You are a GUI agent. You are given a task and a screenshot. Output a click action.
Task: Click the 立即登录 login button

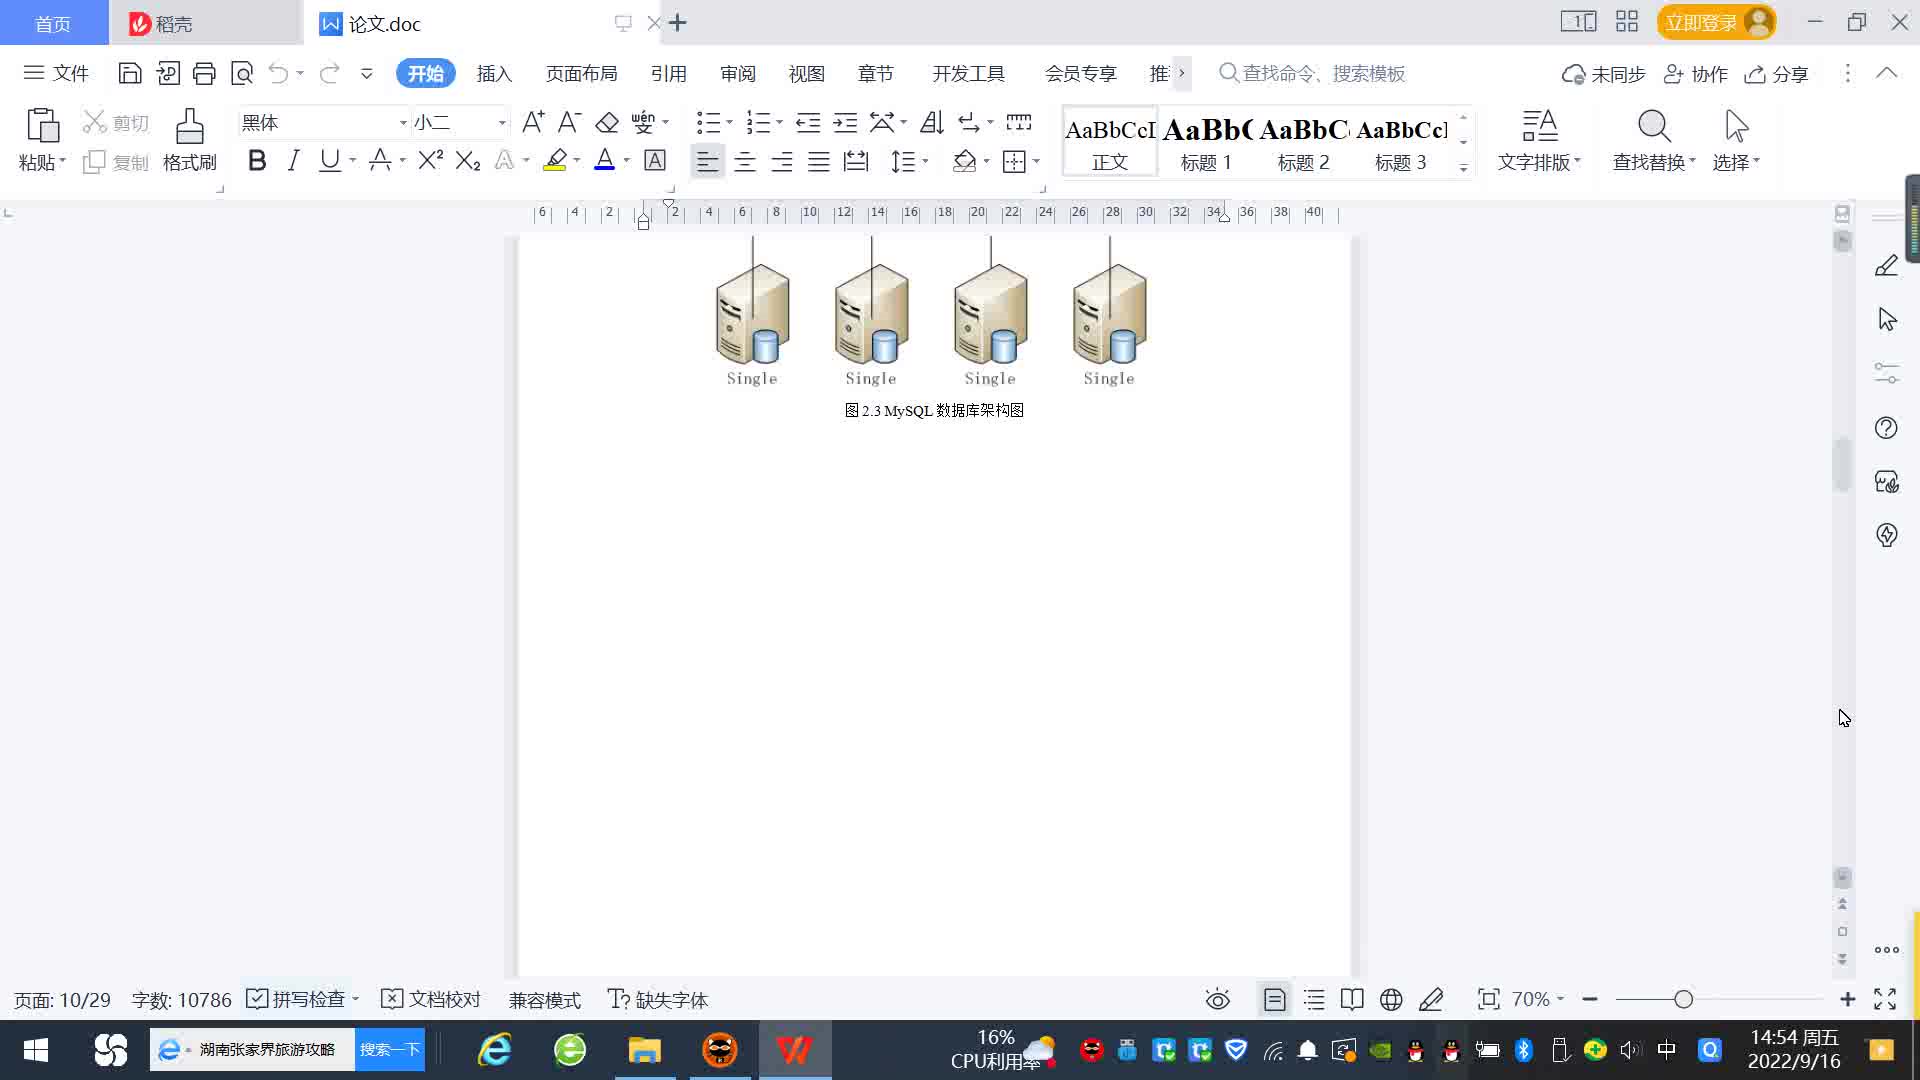coord(1716,22)
